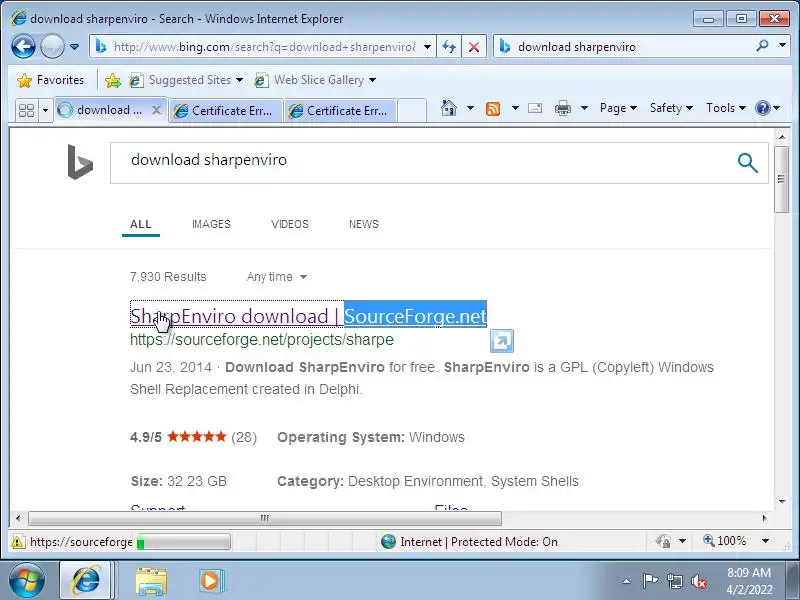Expand the address bar autocomplete dropdown
Image resolution: width=800 pixels, height=600 pixels.
pyautogui.click(x=428, y=47)
